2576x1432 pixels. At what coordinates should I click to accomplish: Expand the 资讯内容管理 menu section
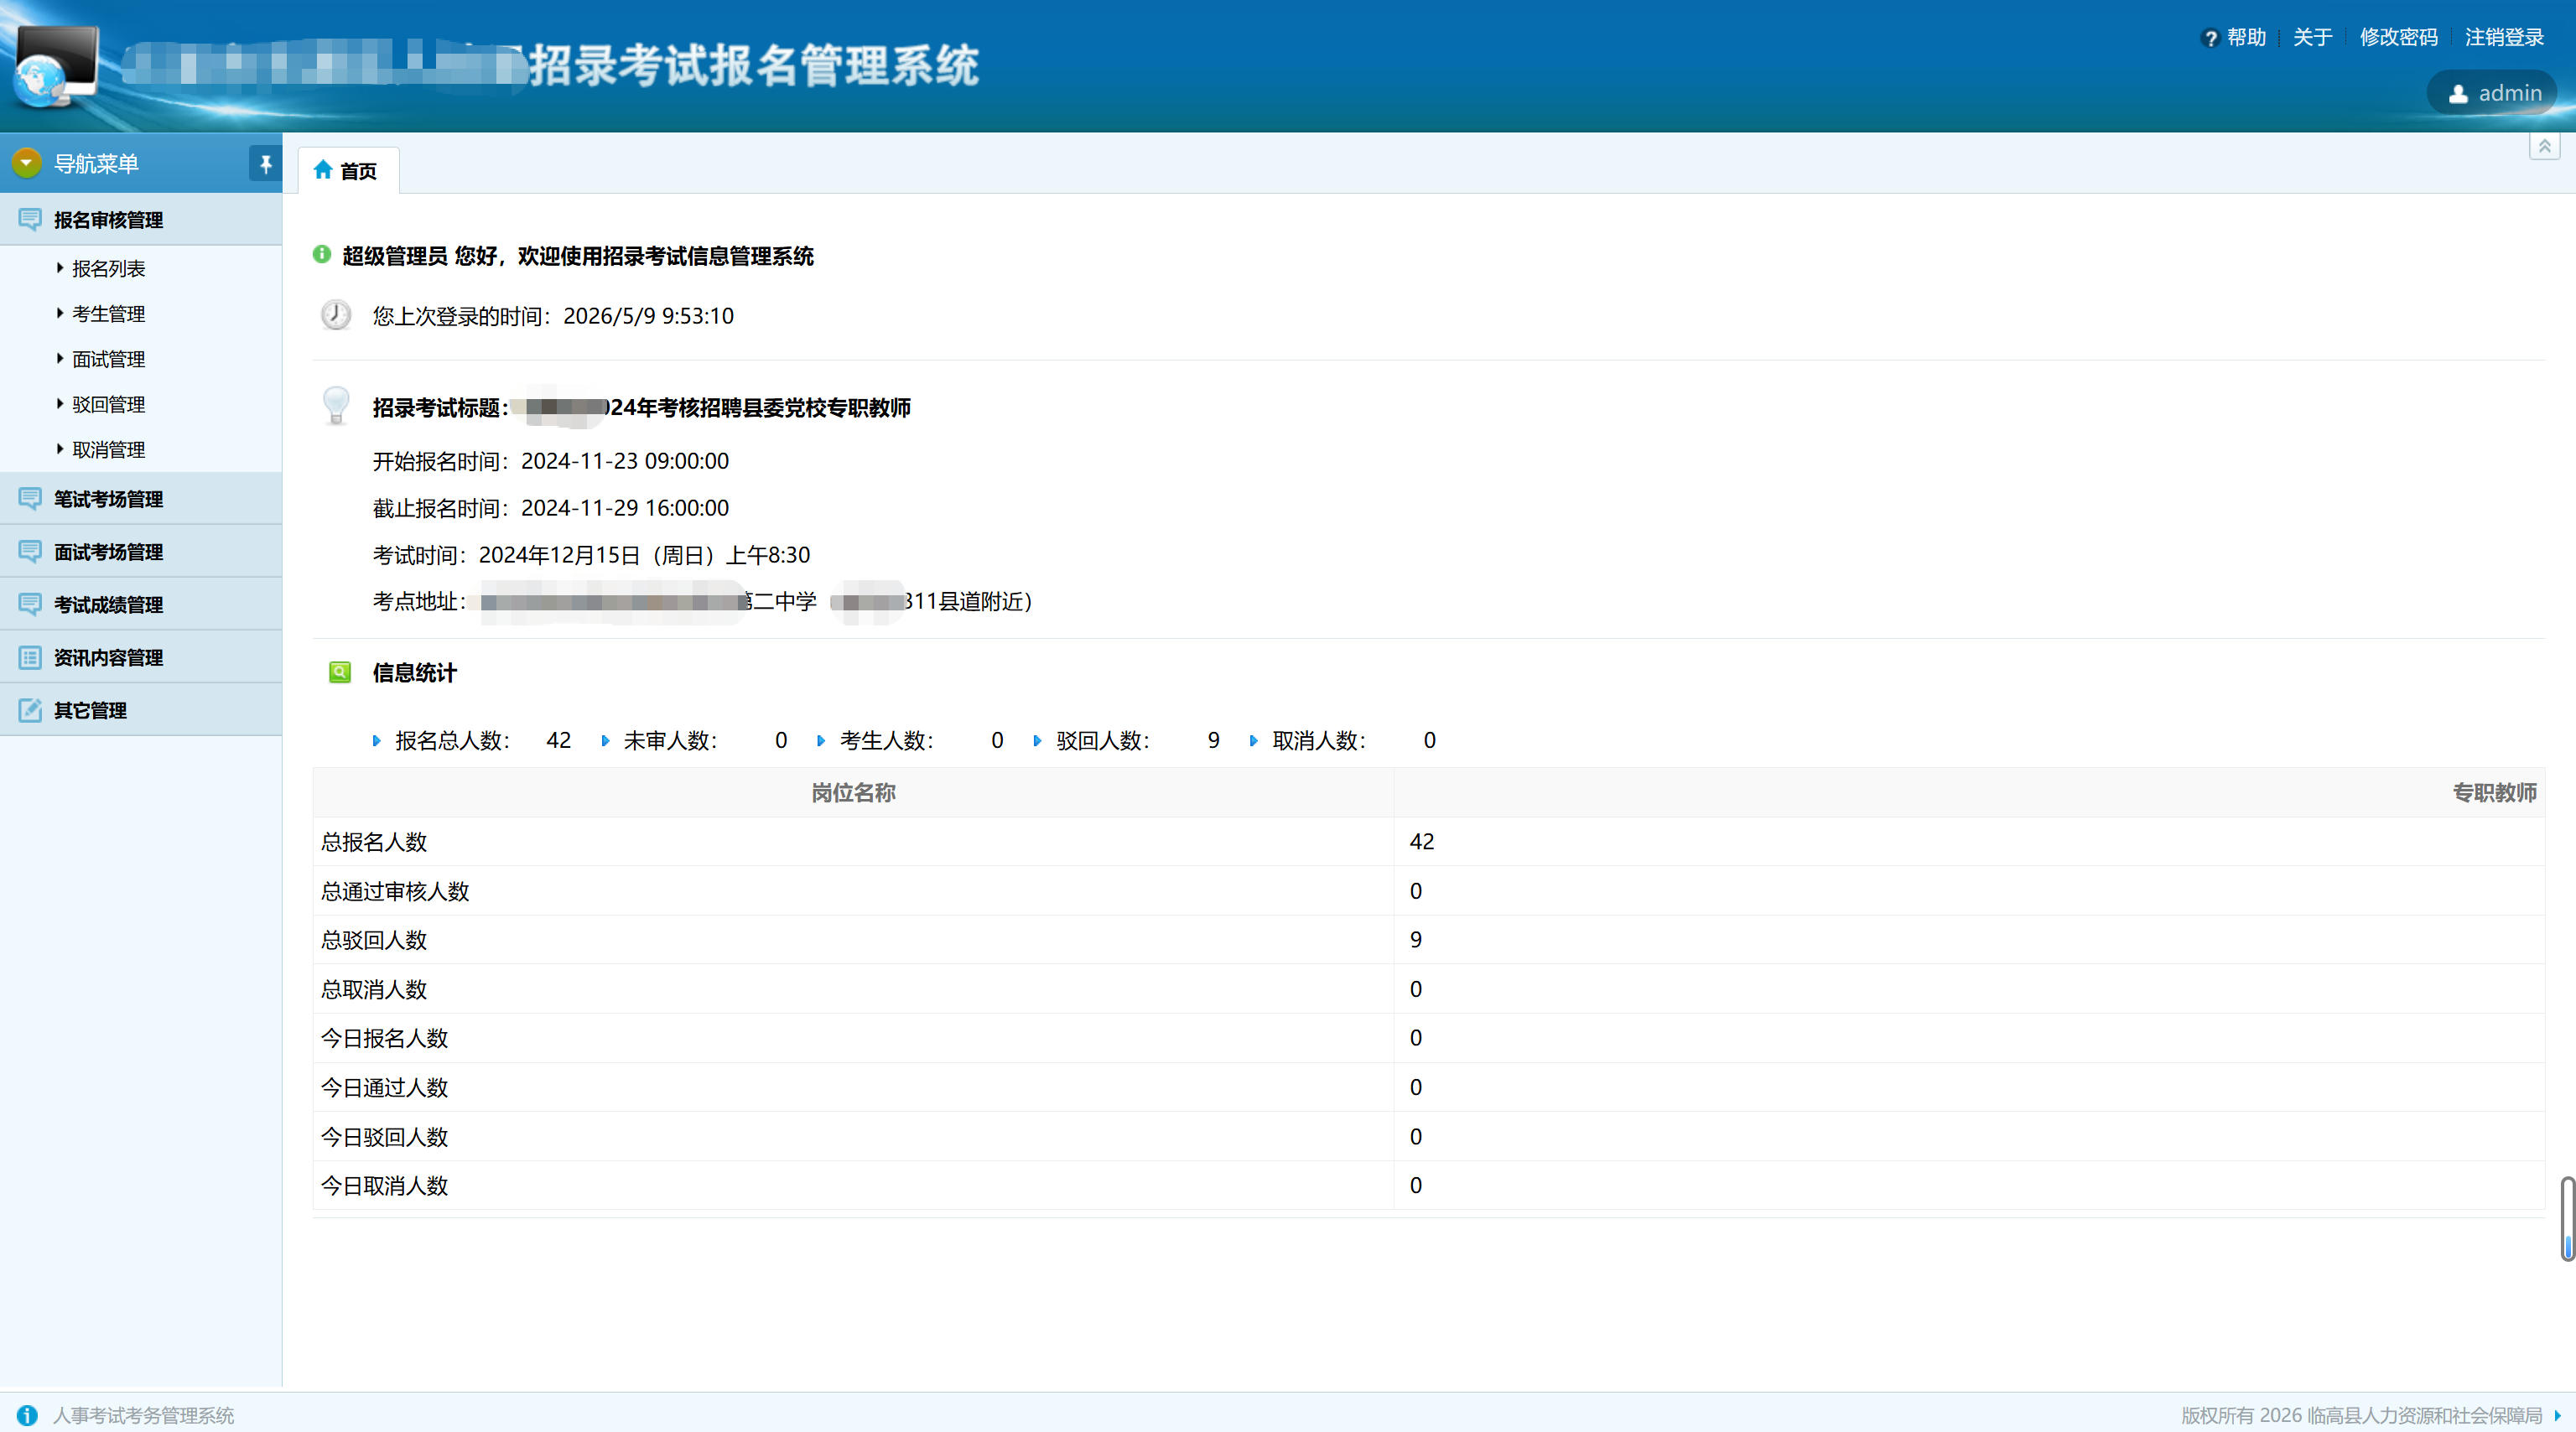coord(141,657)
